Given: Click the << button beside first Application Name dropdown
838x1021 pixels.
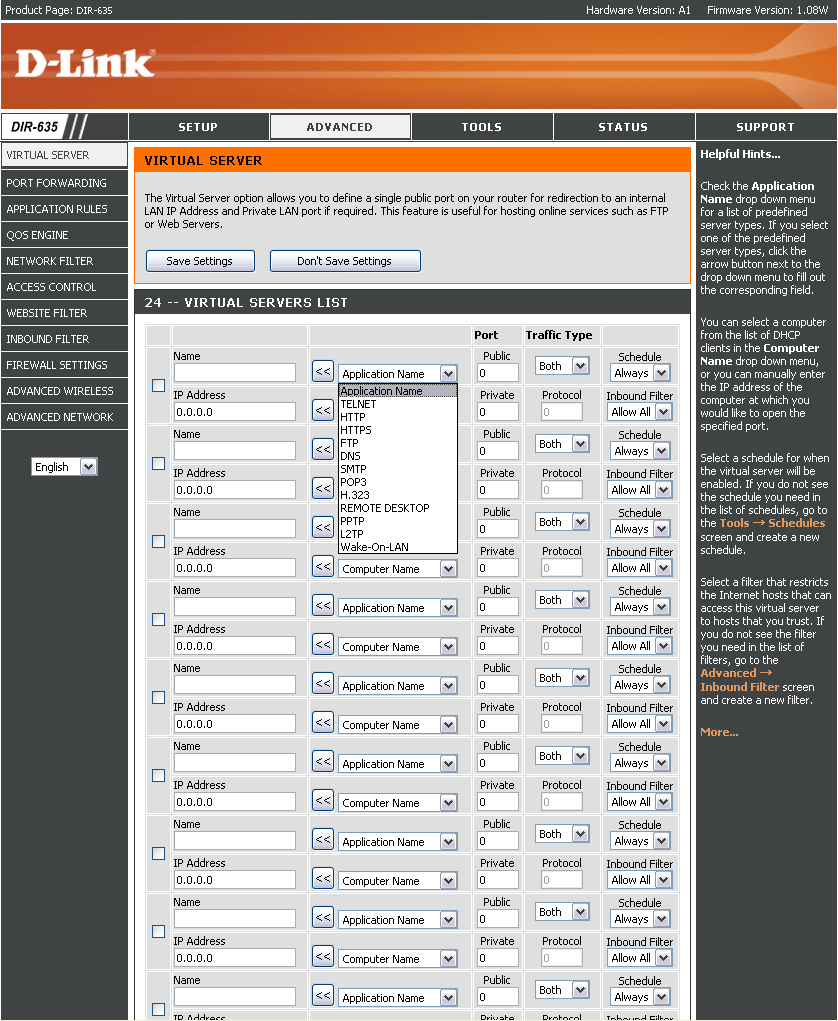Looking at the screenshot, I should pyautogui.click(x=323, y=372).
